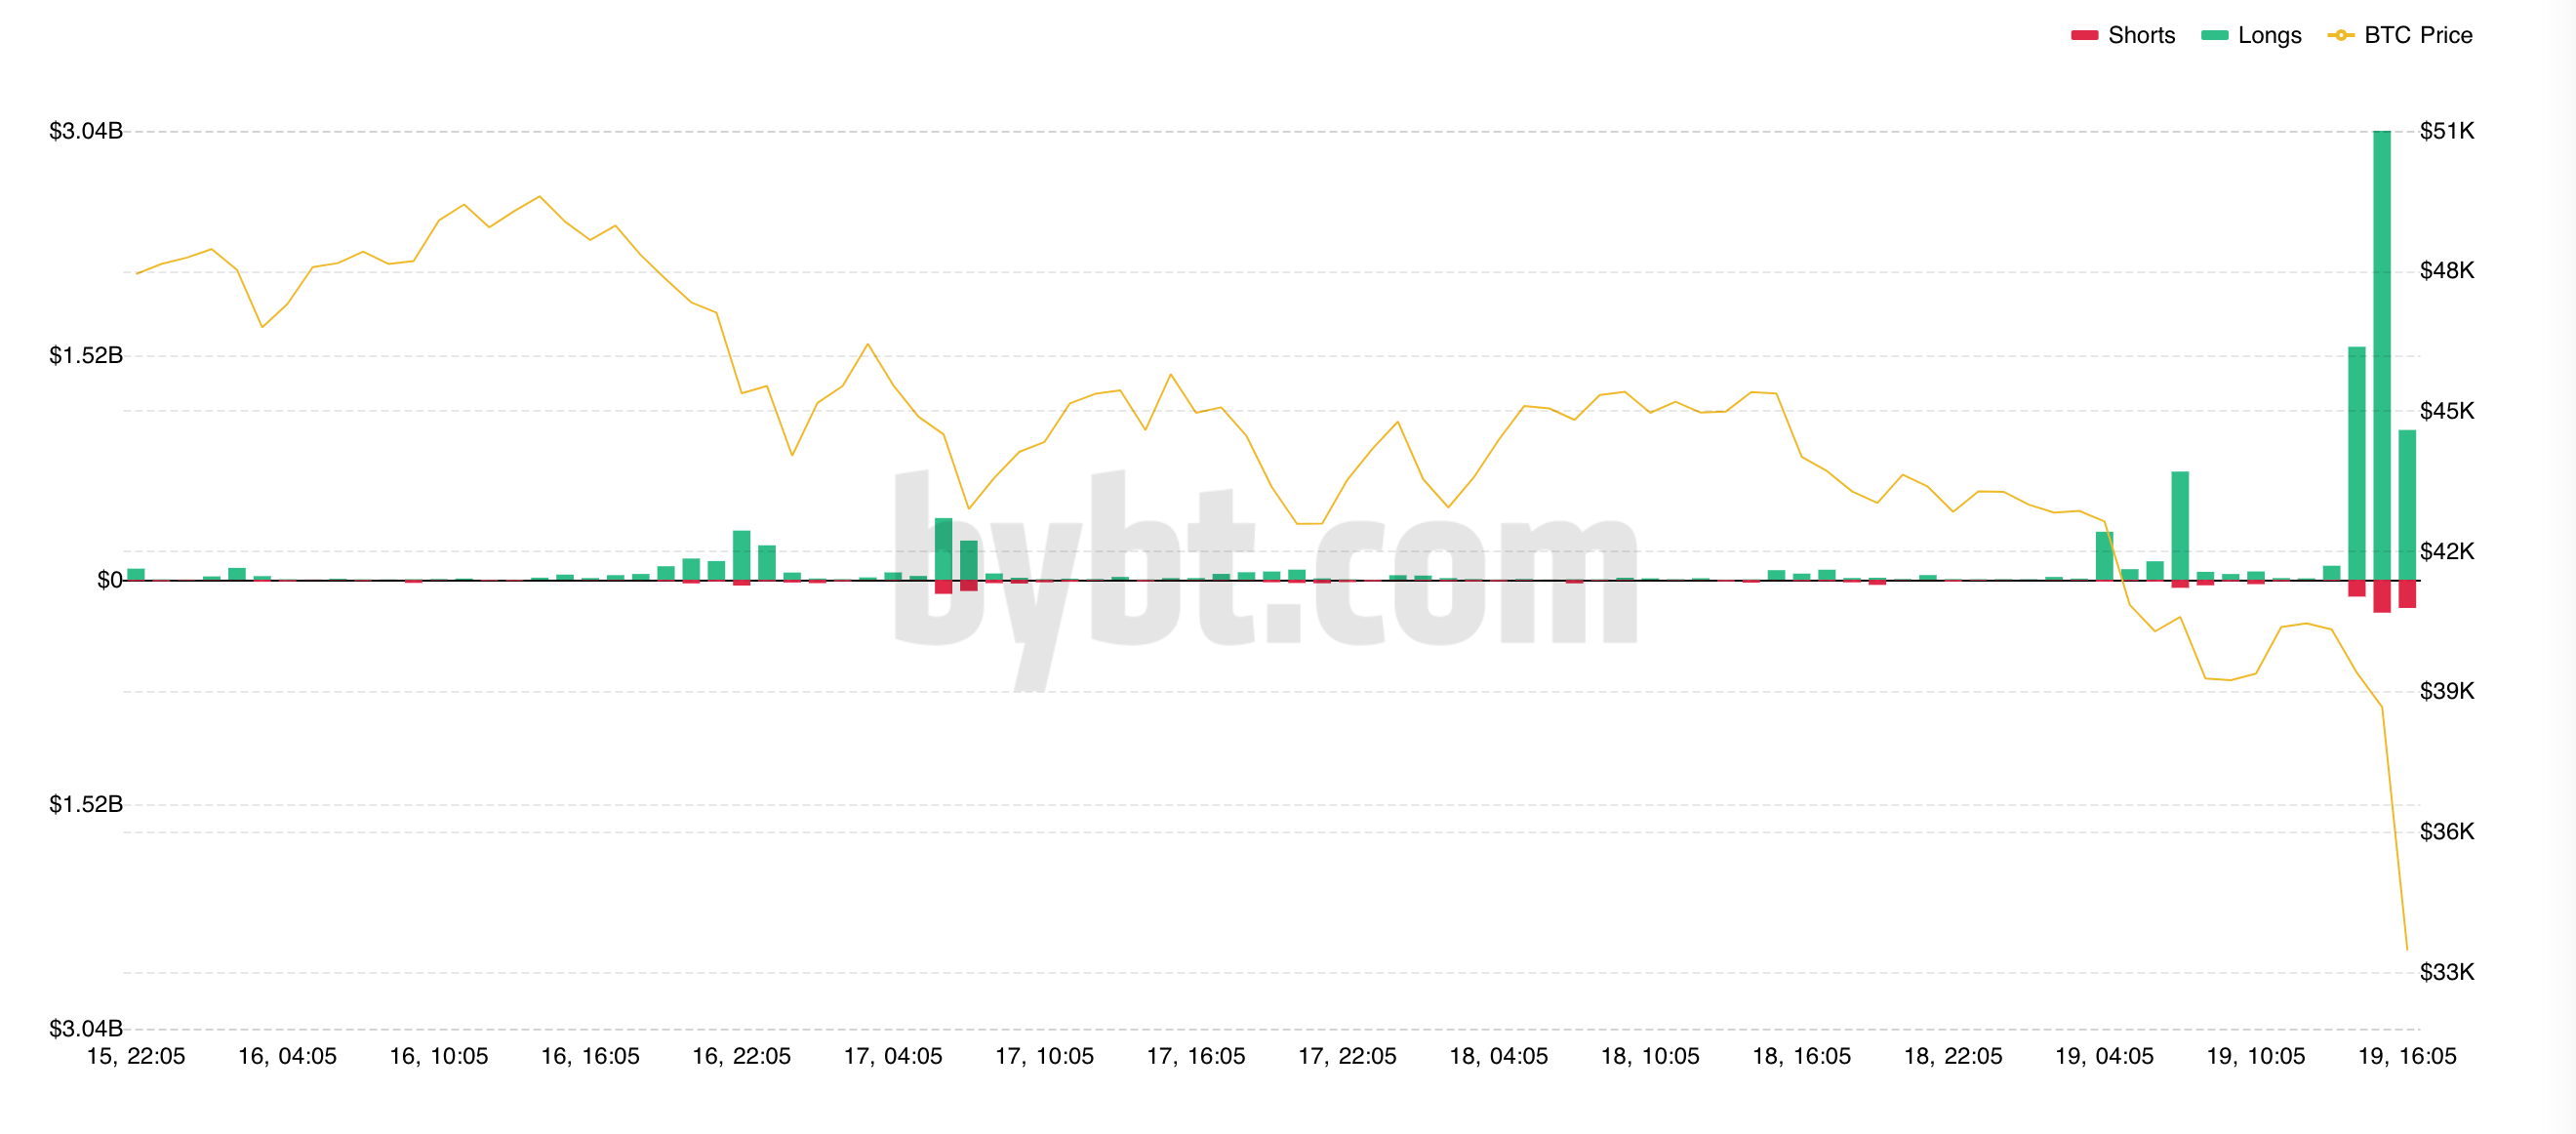Click the "16, 16:05" time label

[590, 1056]
